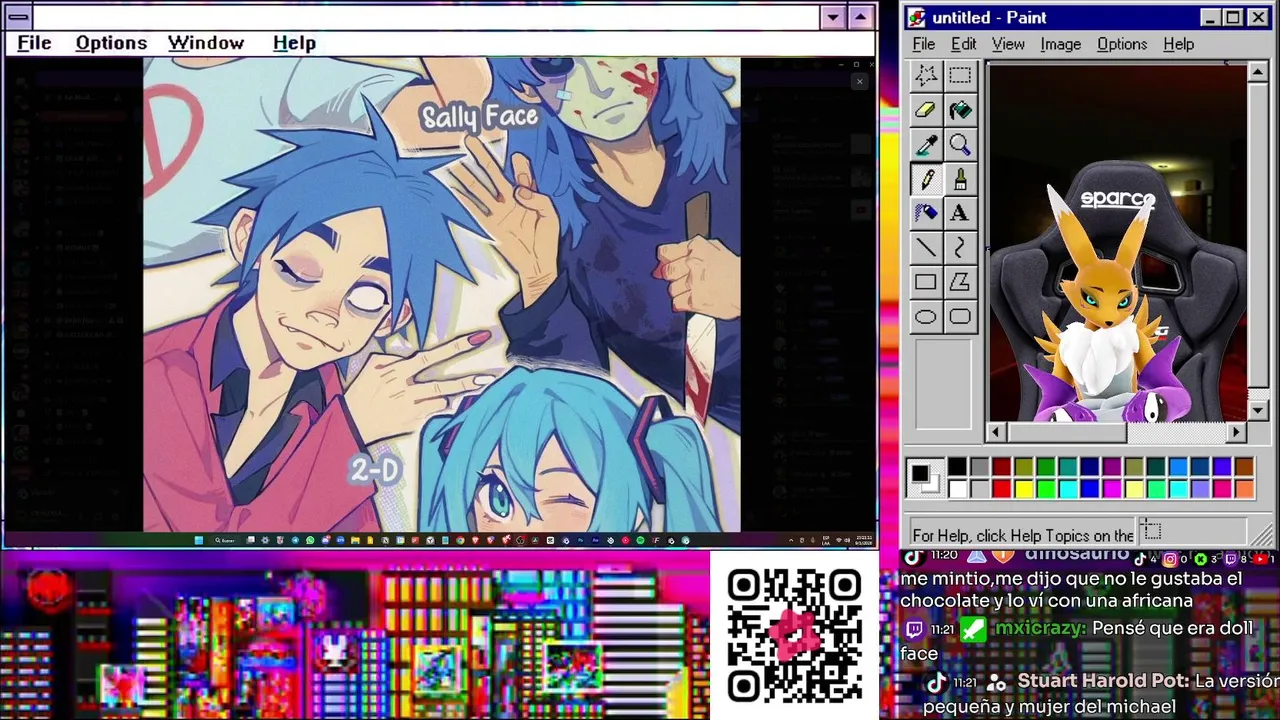Click Paint canvas scroll down arrow
Image resolution: width=1280 pixels, height=720 pixels.
click(x=1258, y=411)
